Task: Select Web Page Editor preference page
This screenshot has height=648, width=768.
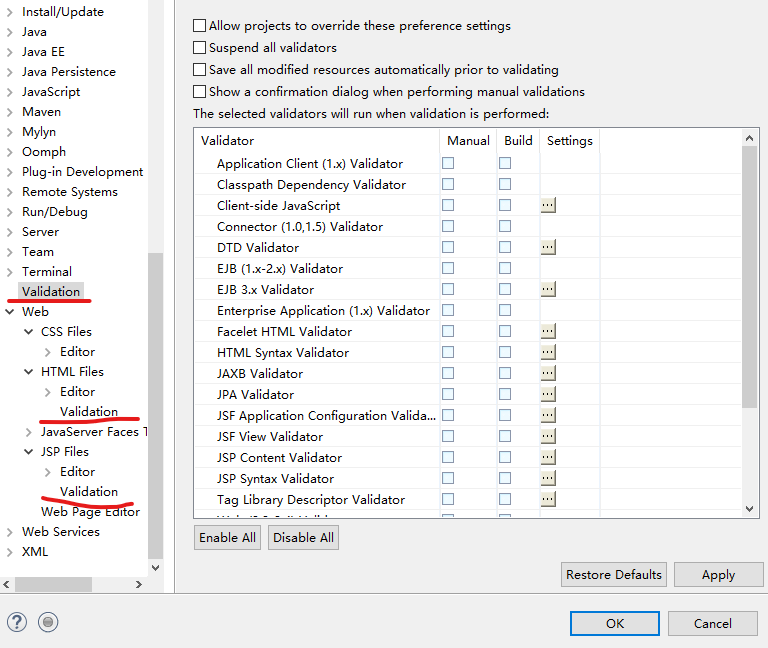Action: coord(90,512)
